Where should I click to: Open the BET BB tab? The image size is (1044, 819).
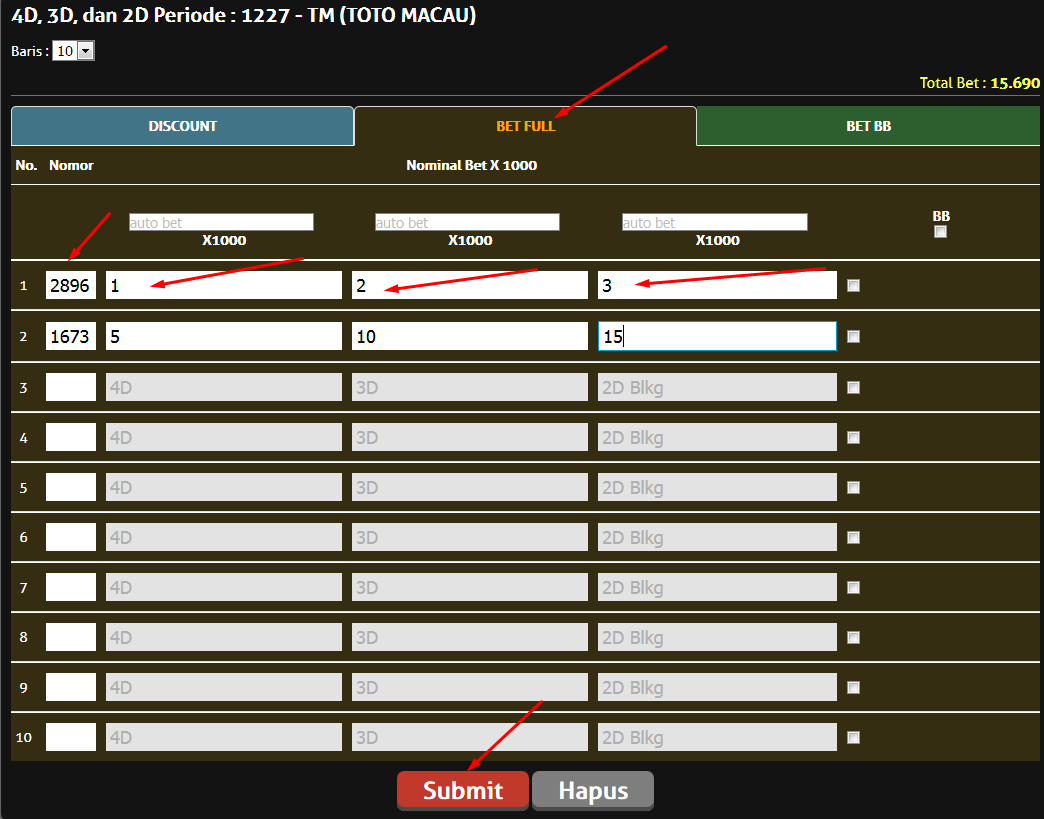(868, 126)
